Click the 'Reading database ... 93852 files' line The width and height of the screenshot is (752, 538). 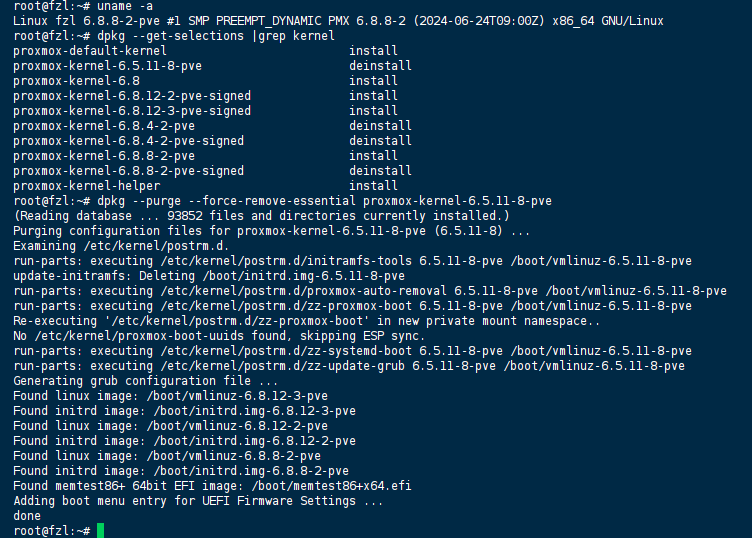tap(261, 216)
